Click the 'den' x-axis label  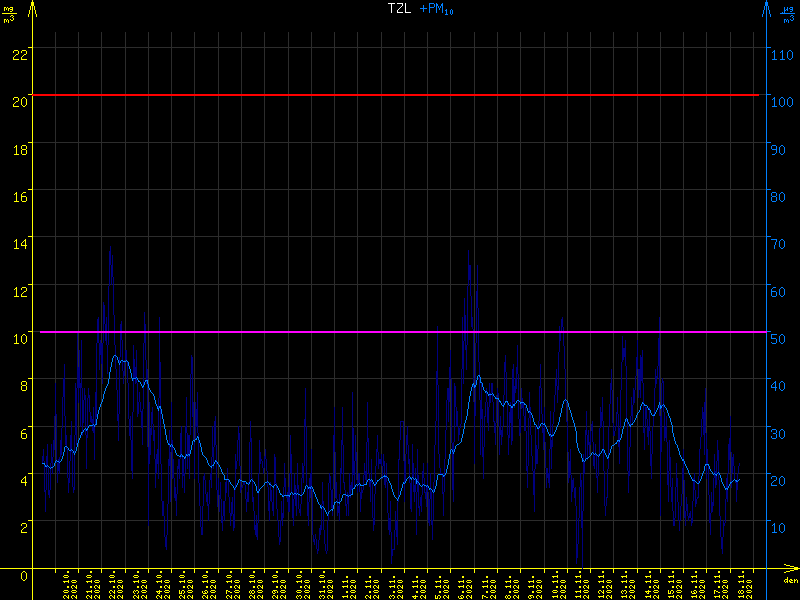click(789, 582)
